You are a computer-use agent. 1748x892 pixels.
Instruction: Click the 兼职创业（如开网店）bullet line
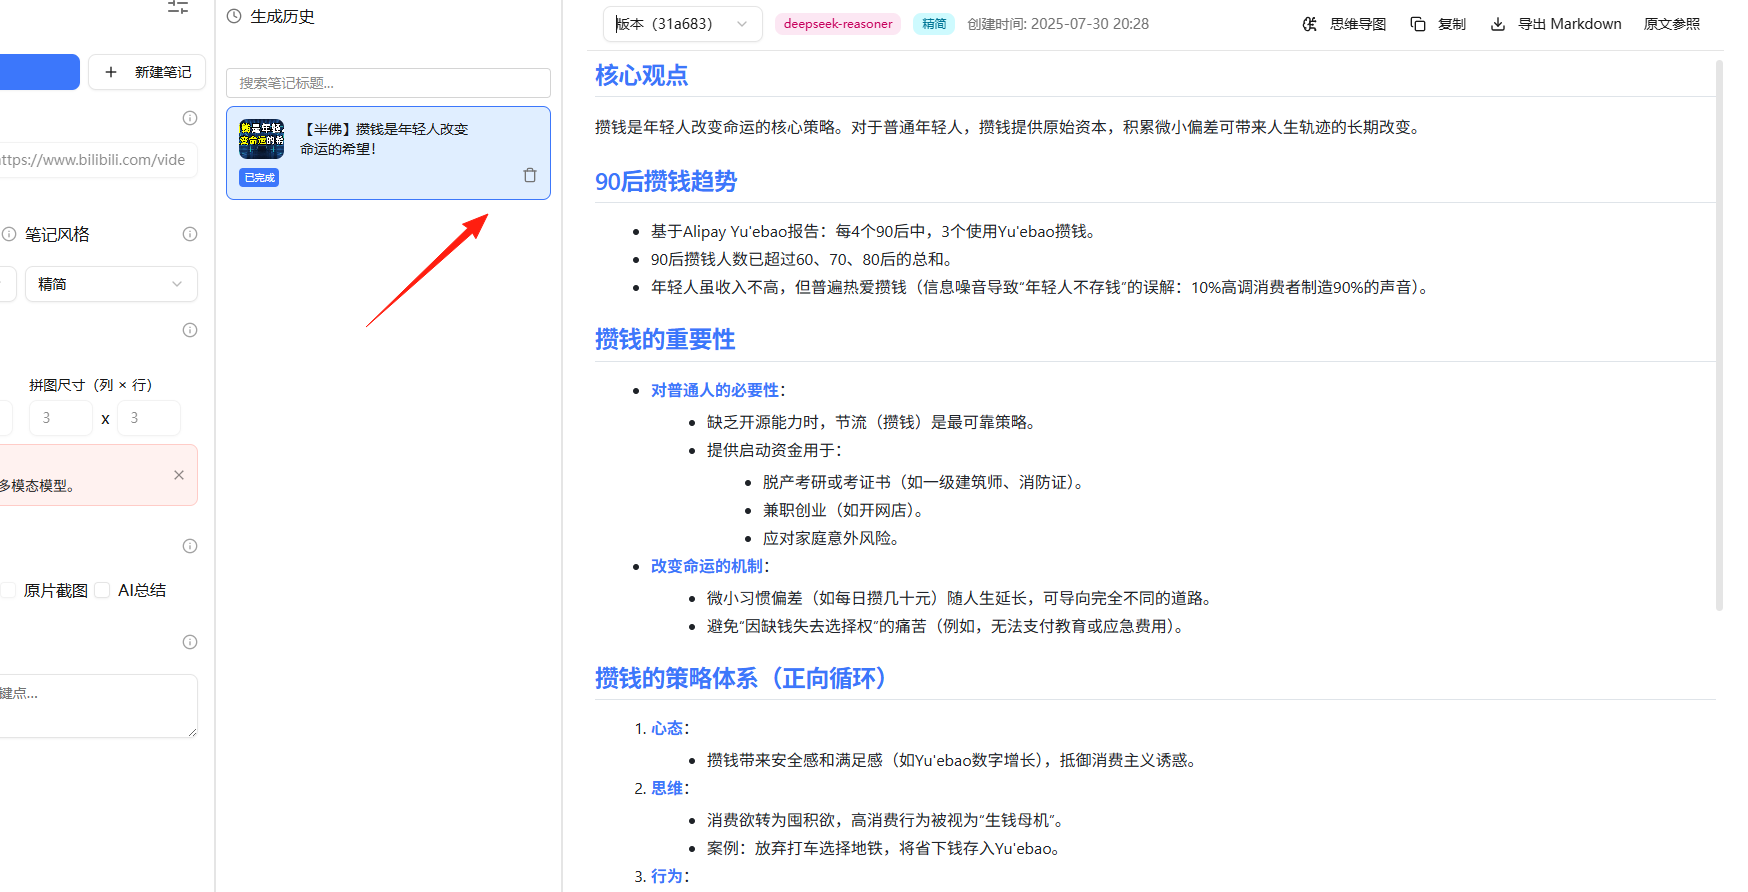point(845,510)
